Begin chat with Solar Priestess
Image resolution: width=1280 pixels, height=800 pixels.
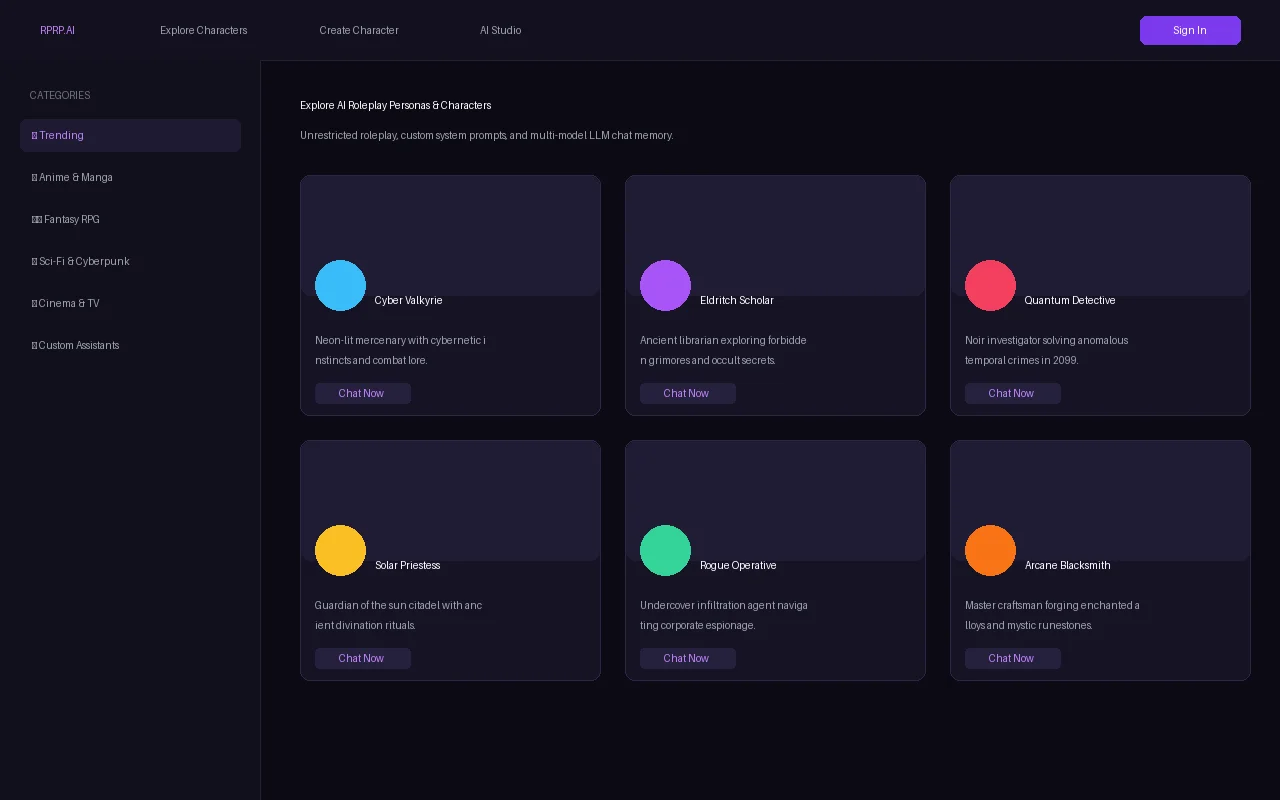(362, 658)
